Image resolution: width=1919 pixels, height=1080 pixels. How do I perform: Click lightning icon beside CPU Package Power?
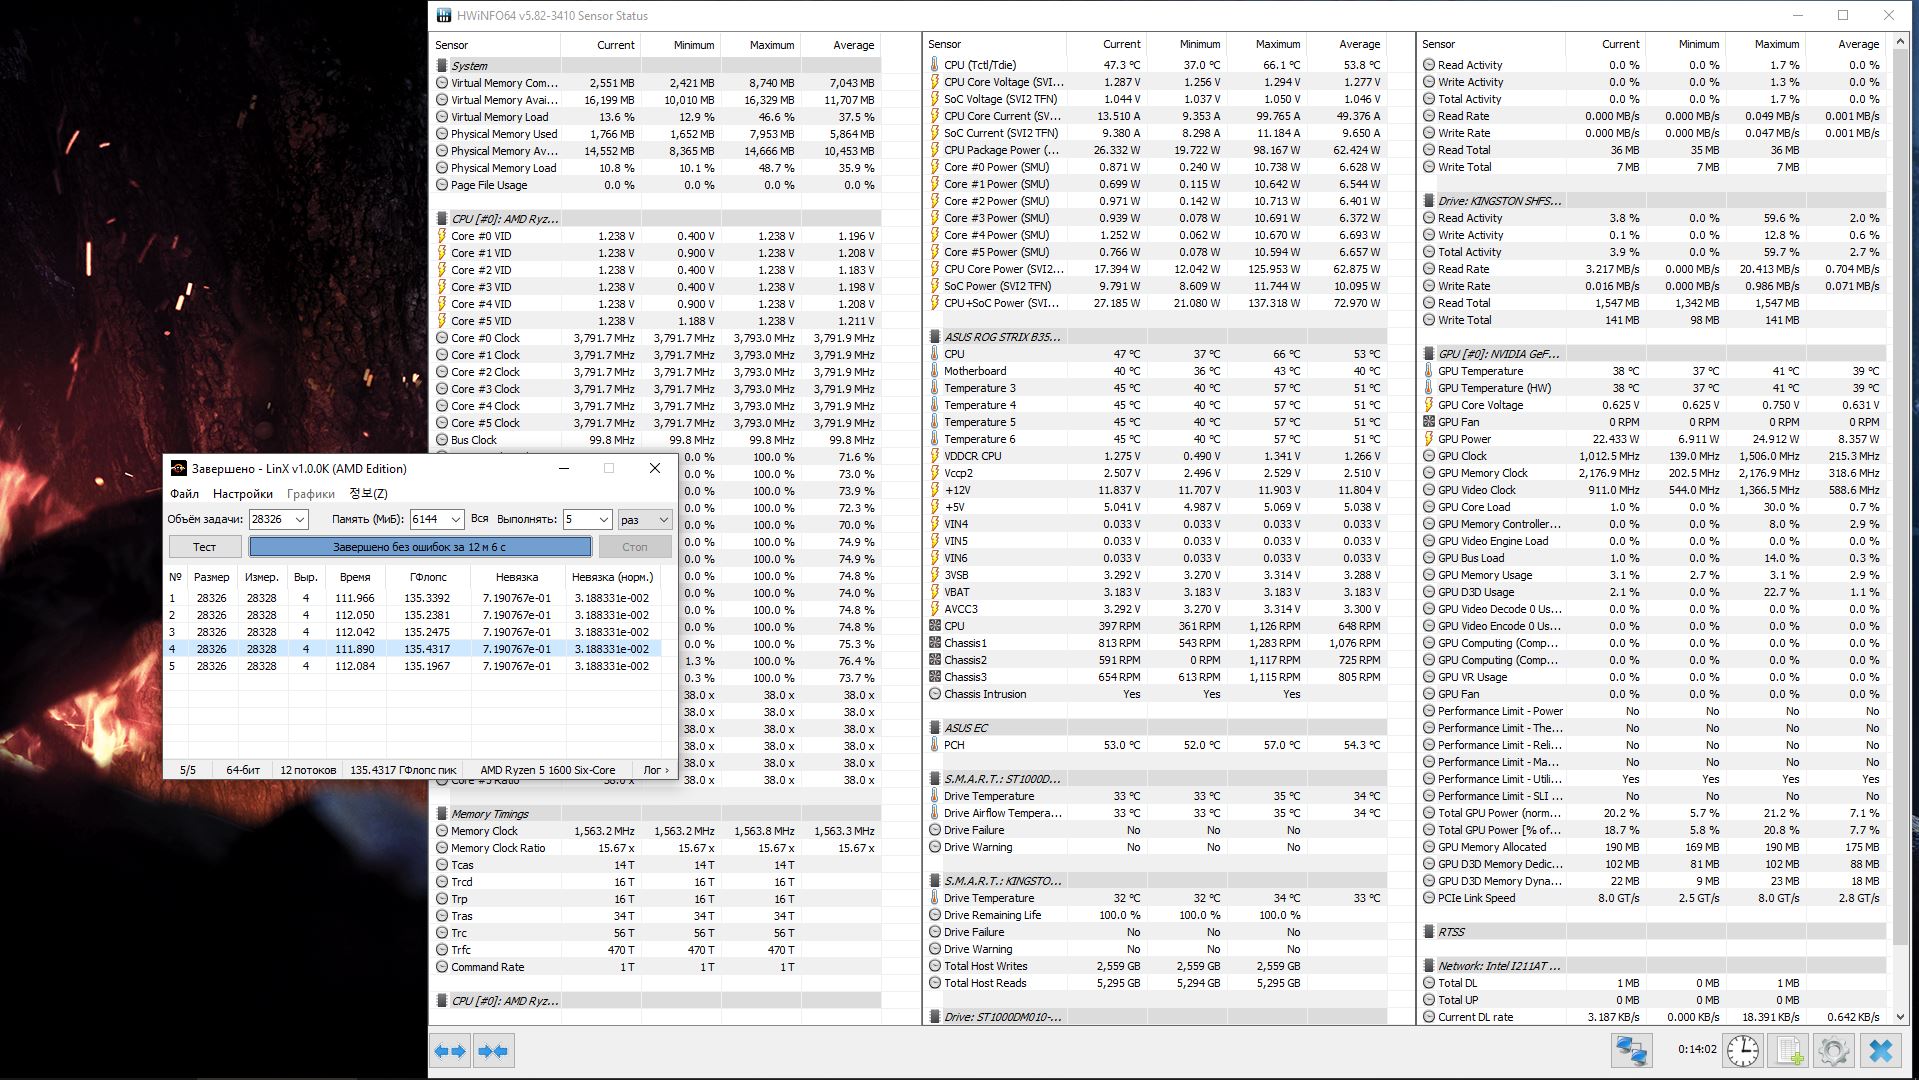coord(935,150)
